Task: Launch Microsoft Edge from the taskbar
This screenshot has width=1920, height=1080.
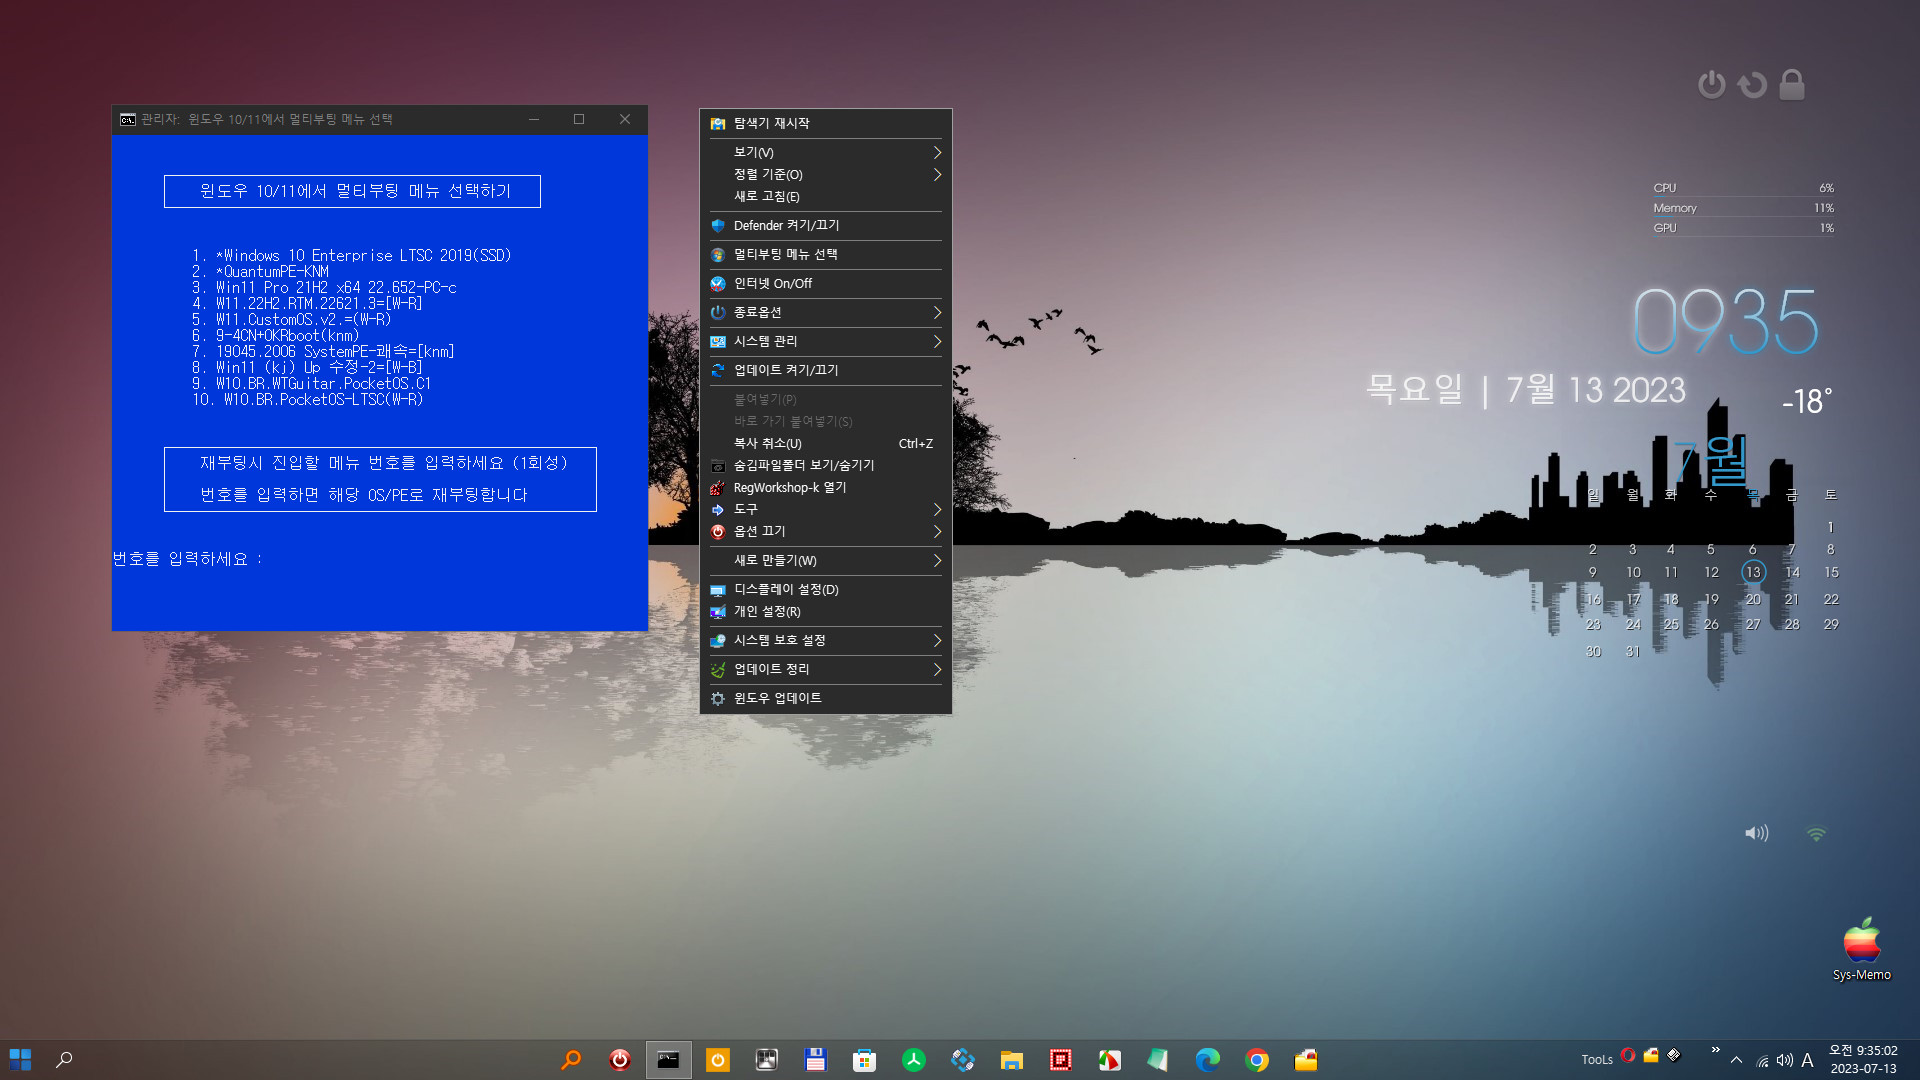Action: pos(1208,1060)
